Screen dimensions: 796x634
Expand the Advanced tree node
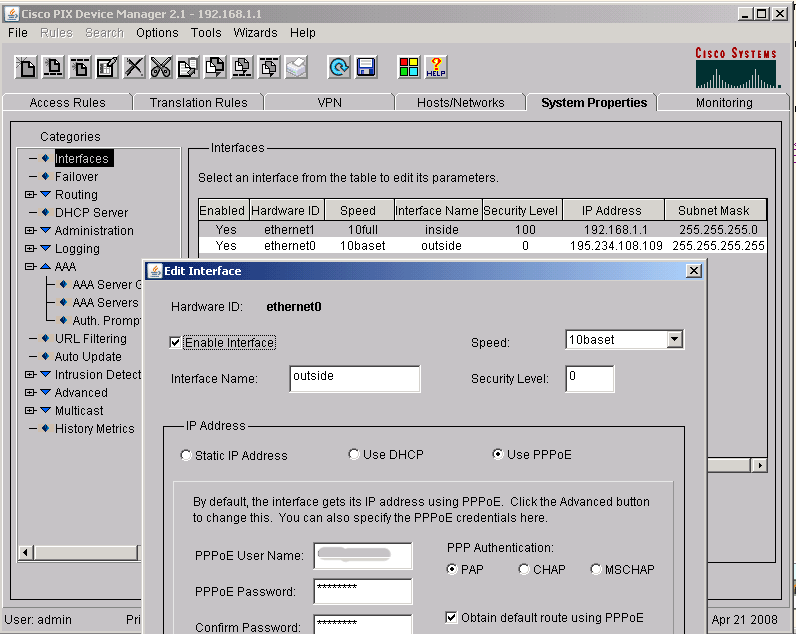click(29, 392)
